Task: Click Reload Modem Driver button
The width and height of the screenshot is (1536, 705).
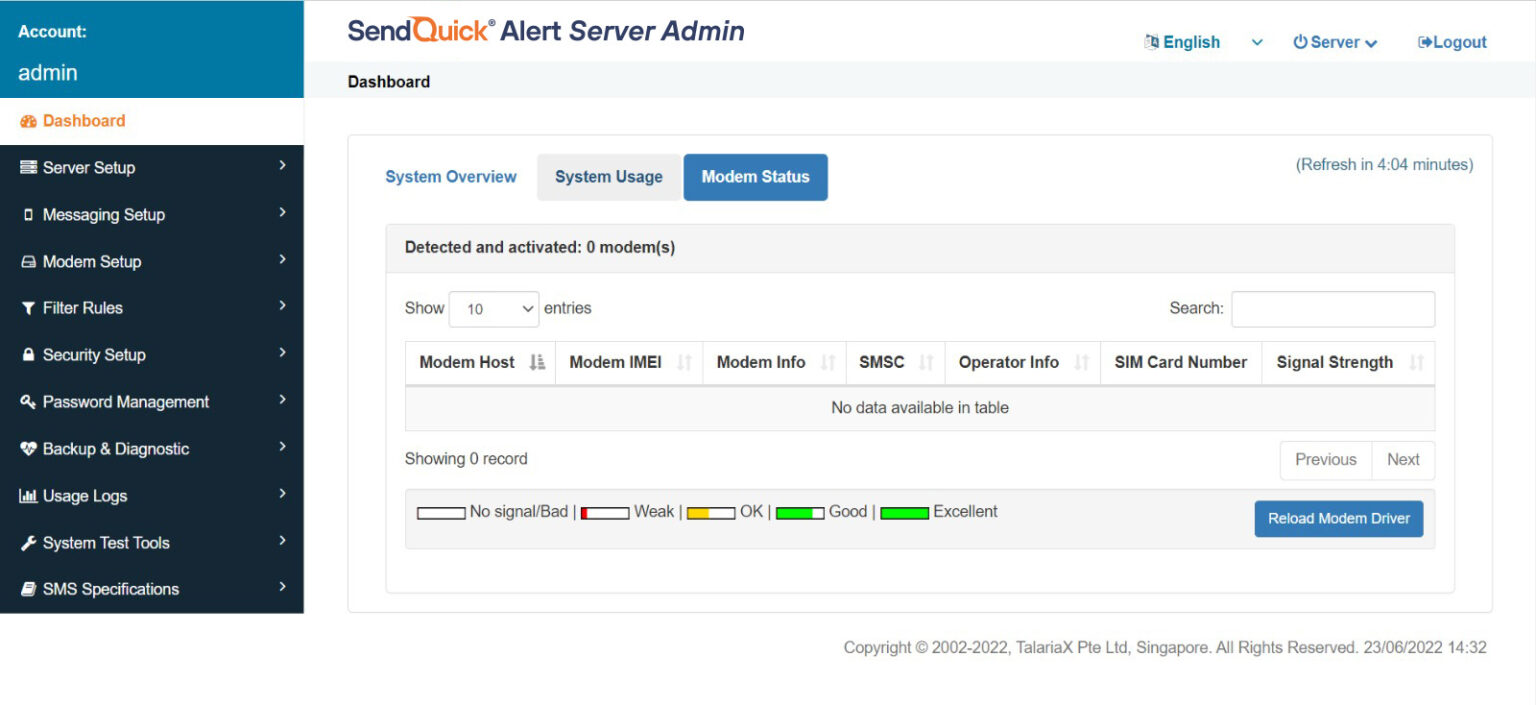Action: tap(1339, 519)
